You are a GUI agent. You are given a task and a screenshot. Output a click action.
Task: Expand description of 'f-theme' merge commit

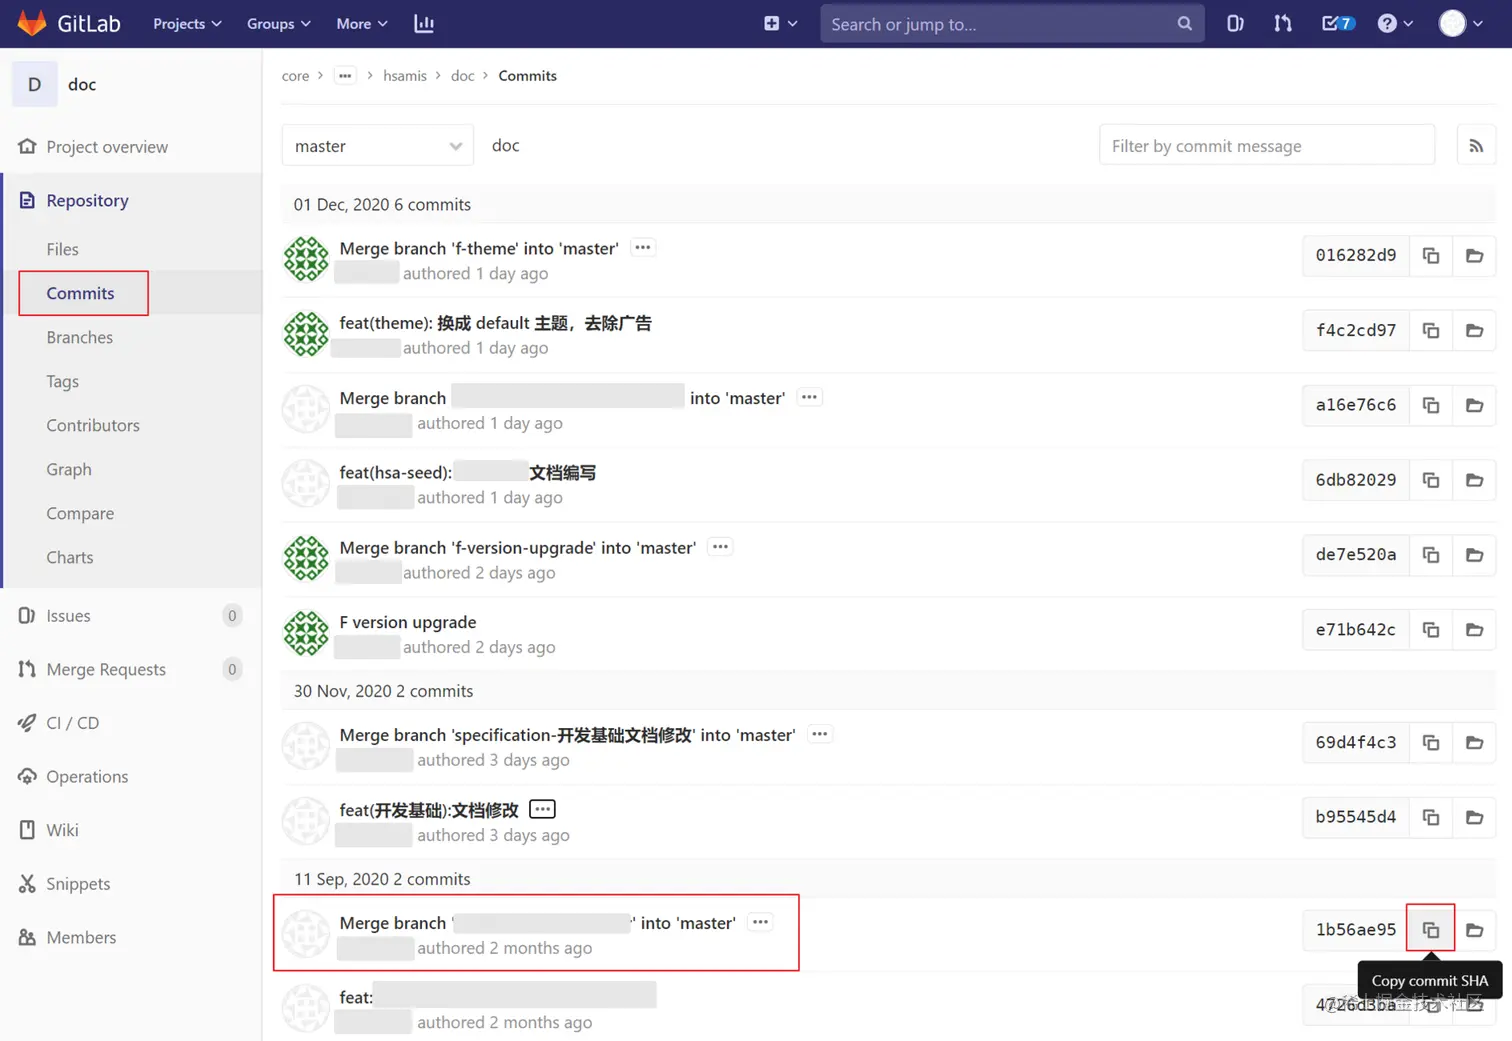pyautogui.click(x=643, y=247)
